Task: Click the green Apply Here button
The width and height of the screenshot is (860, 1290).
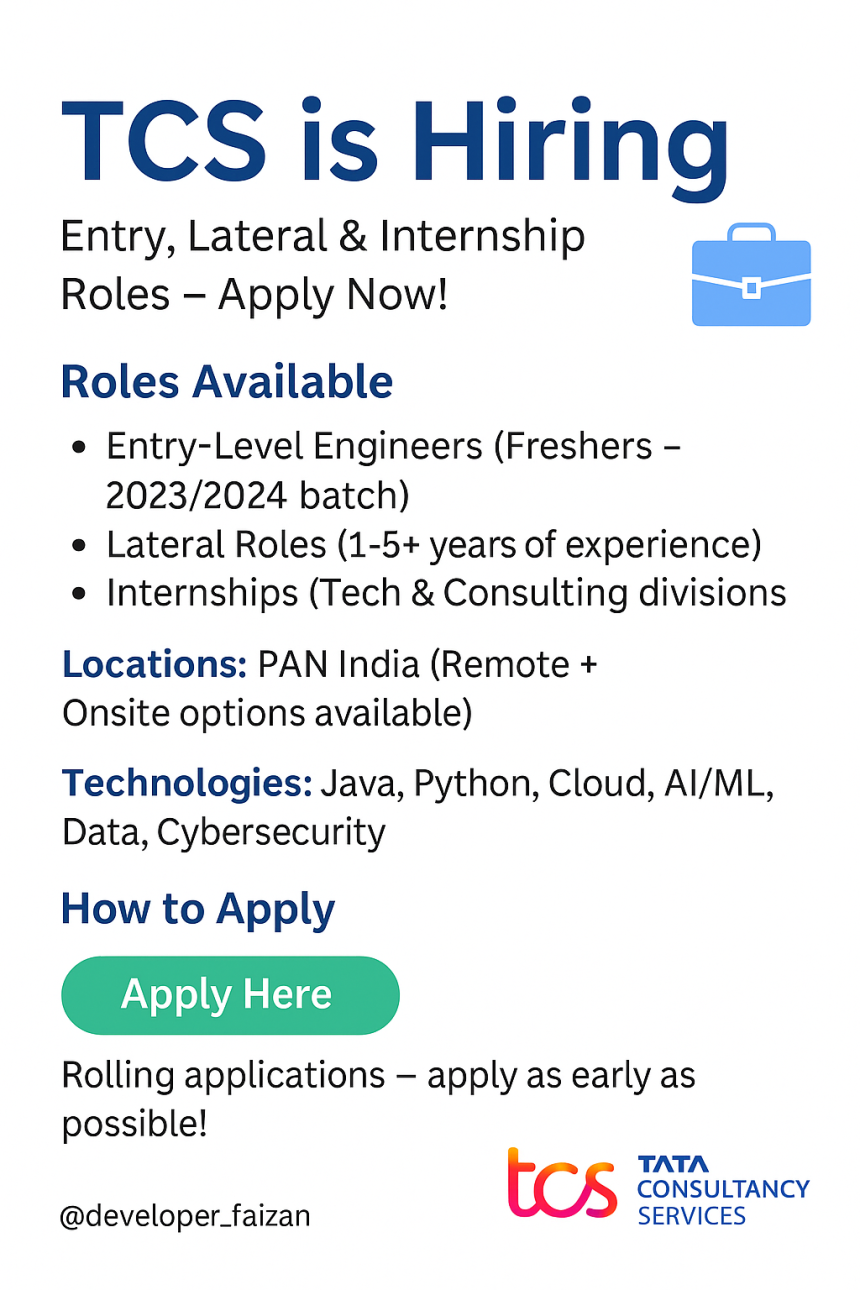Action: [x=230, y=995]
